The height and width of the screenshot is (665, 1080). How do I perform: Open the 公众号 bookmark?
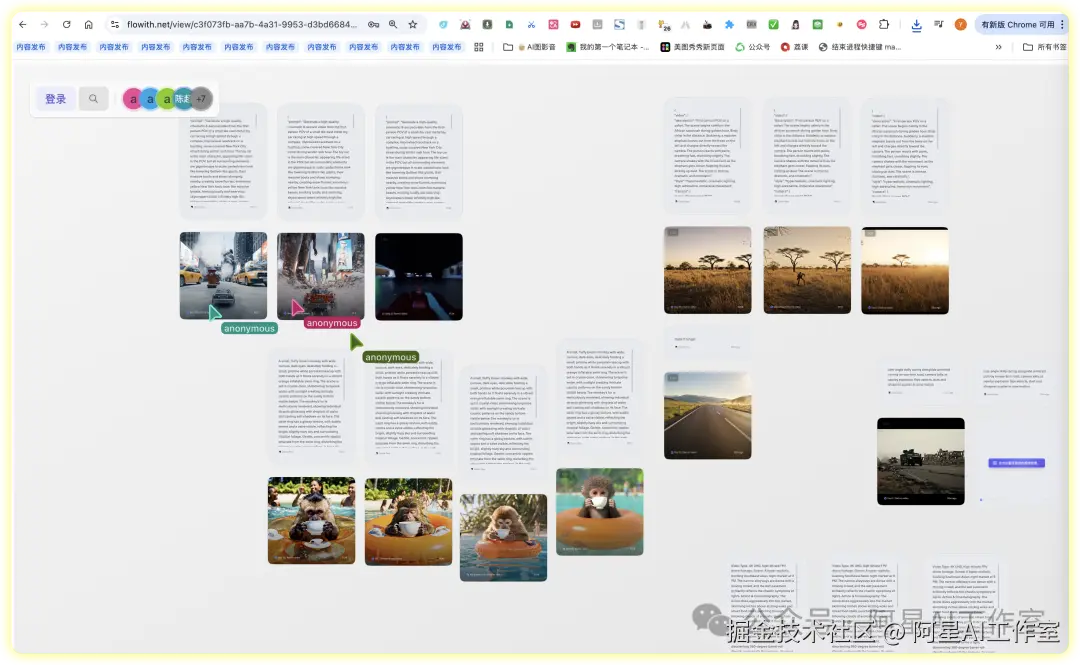752,47
